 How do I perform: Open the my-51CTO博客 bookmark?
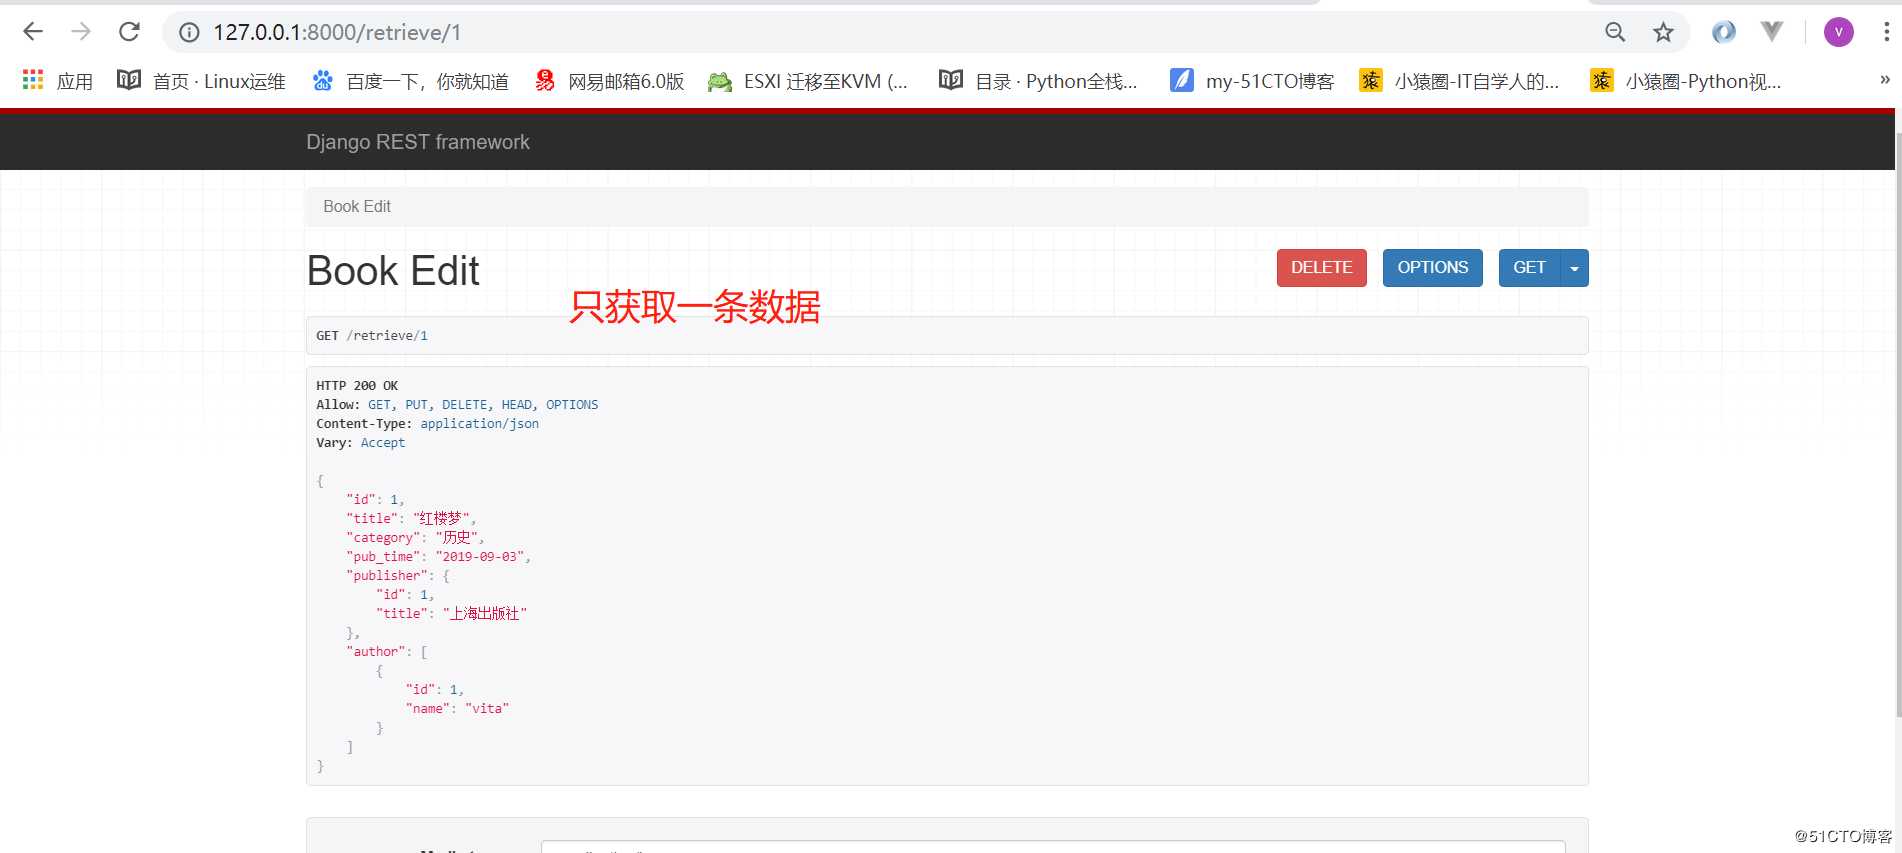(1252, 81)
